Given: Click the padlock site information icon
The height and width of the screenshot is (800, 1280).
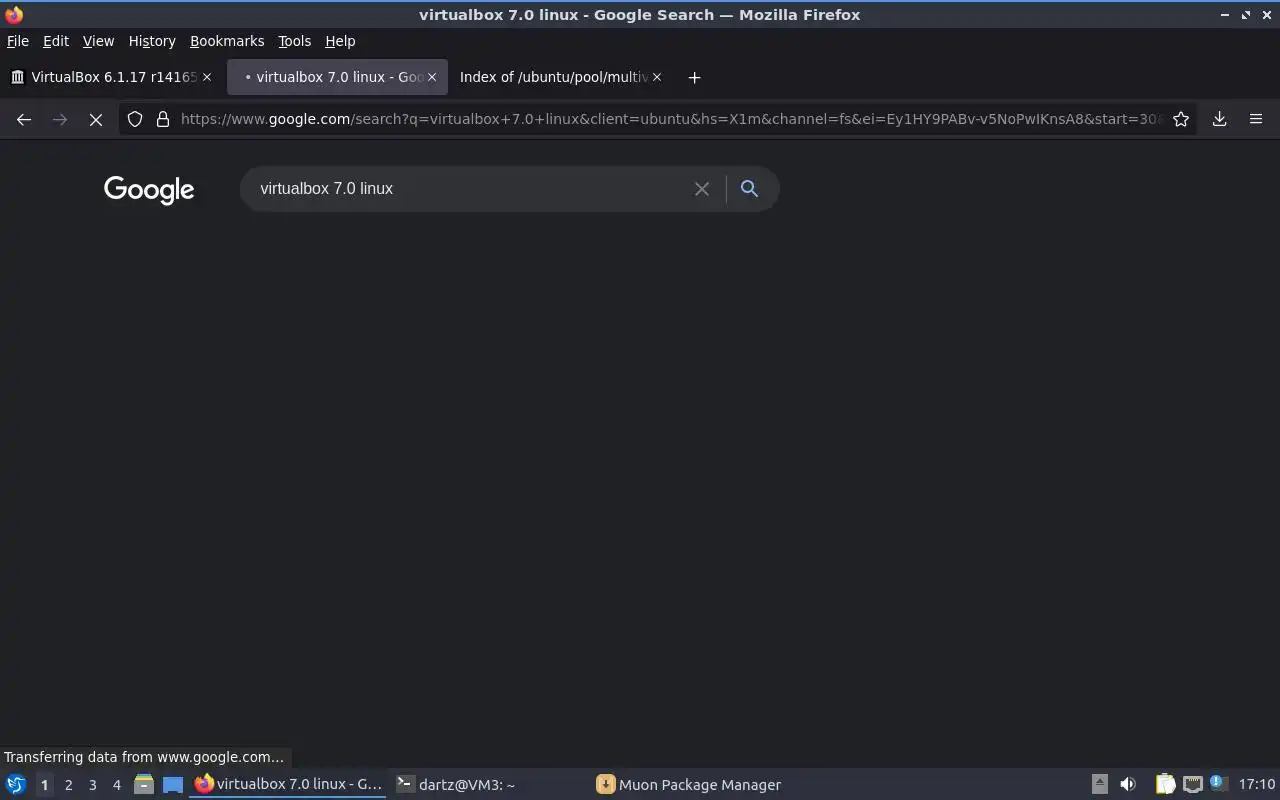Looking at the screenshot, I should [163, 119].
